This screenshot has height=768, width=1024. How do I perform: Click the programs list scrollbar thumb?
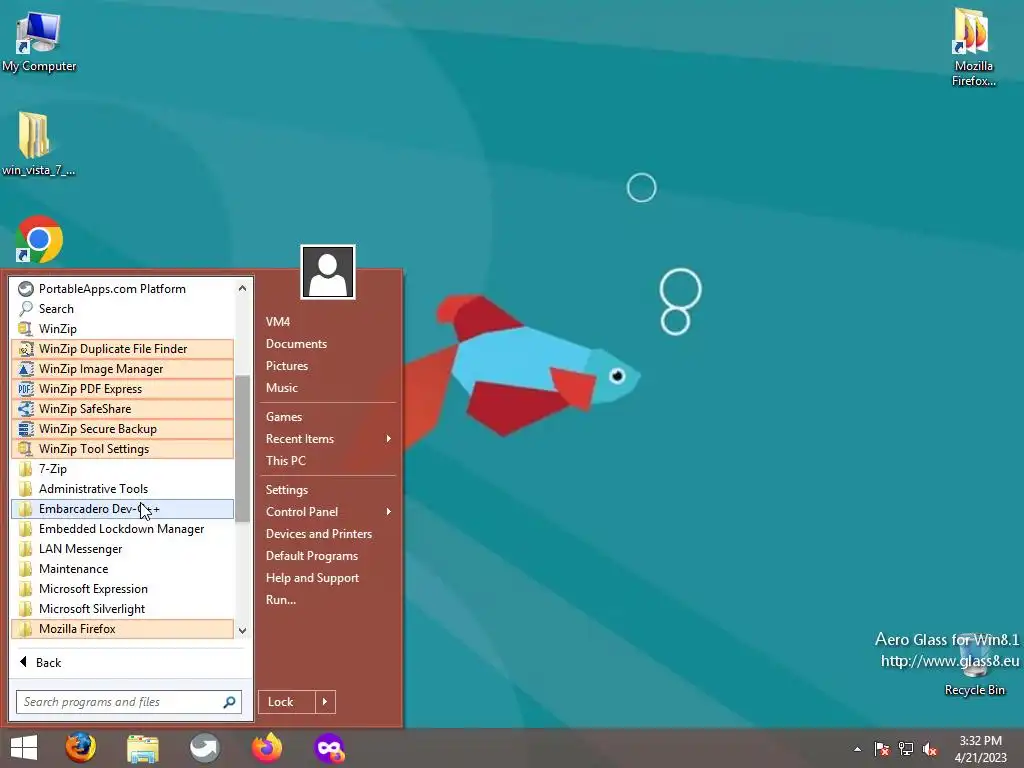[x=242, y=449]
